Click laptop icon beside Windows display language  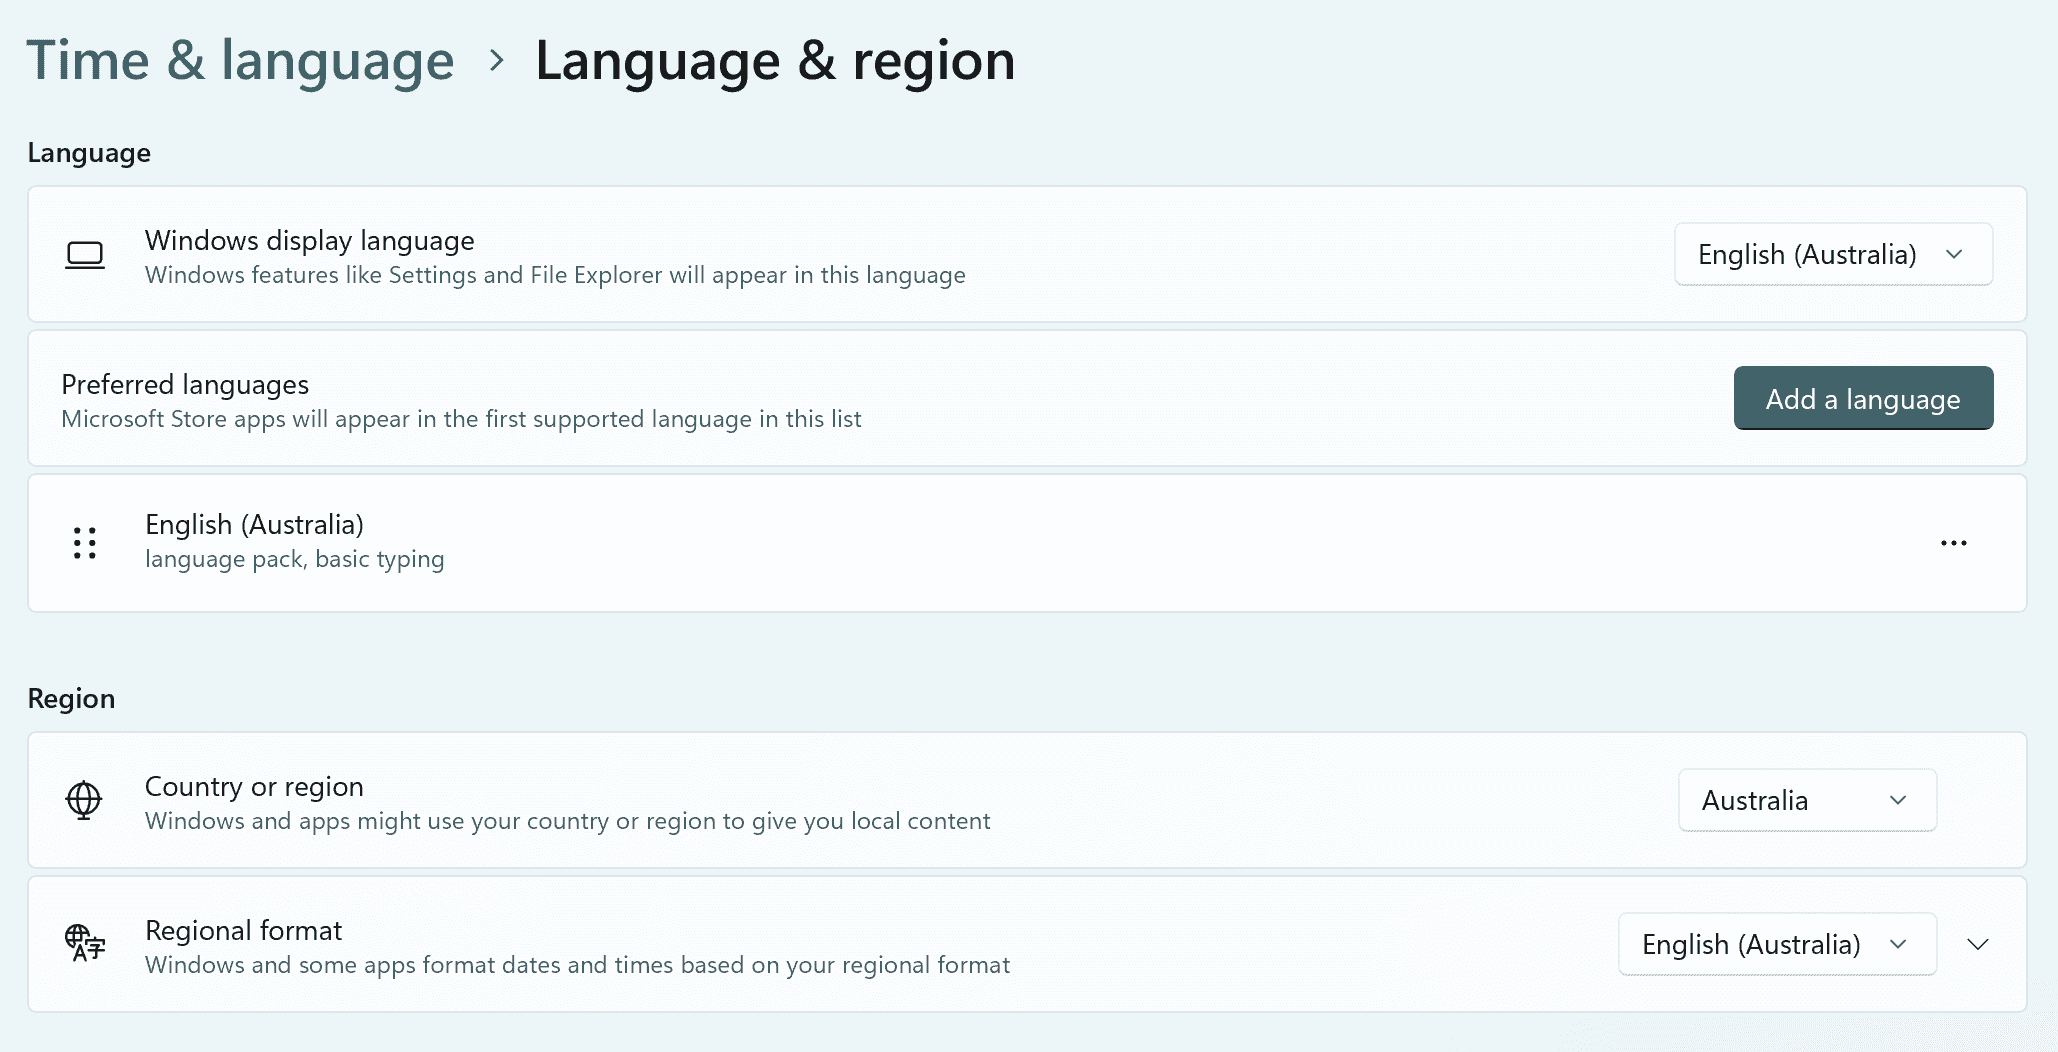click(x=85, y=255)
